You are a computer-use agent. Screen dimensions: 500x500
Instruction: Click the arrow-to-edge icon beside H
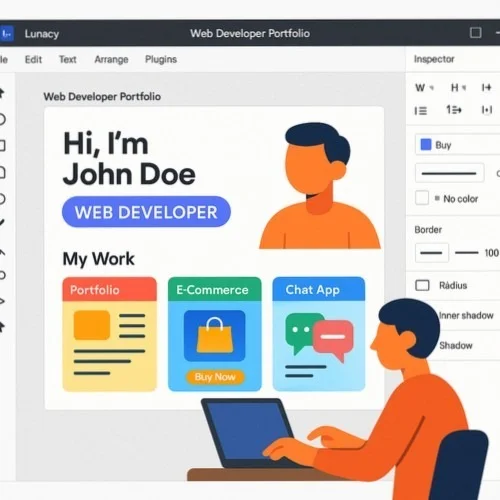487,87
